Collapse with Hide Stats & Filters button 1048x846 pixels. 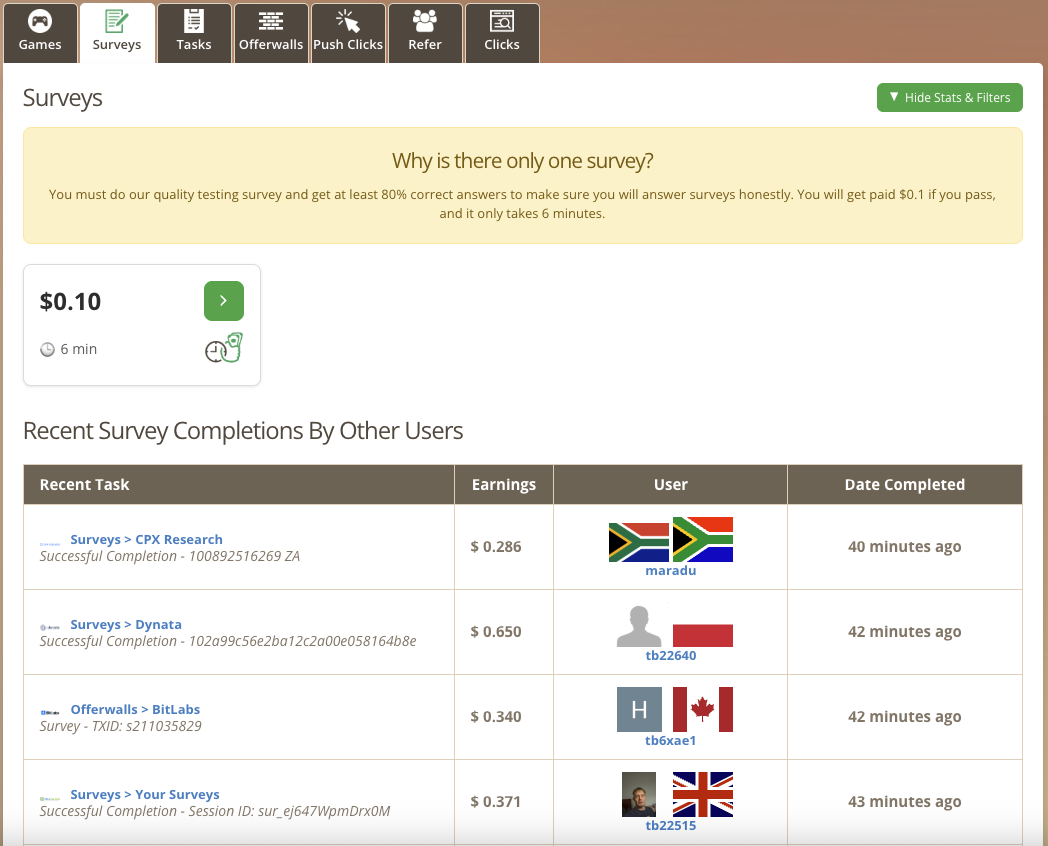coord(949,97)
